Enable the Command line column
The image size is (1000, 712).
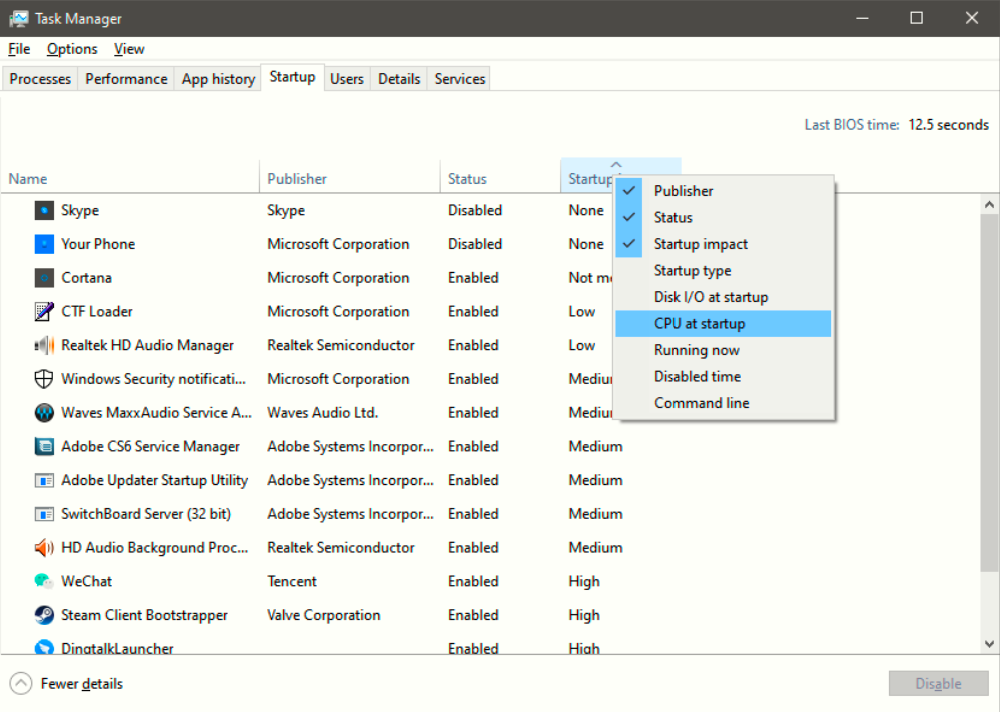(723, 403)
